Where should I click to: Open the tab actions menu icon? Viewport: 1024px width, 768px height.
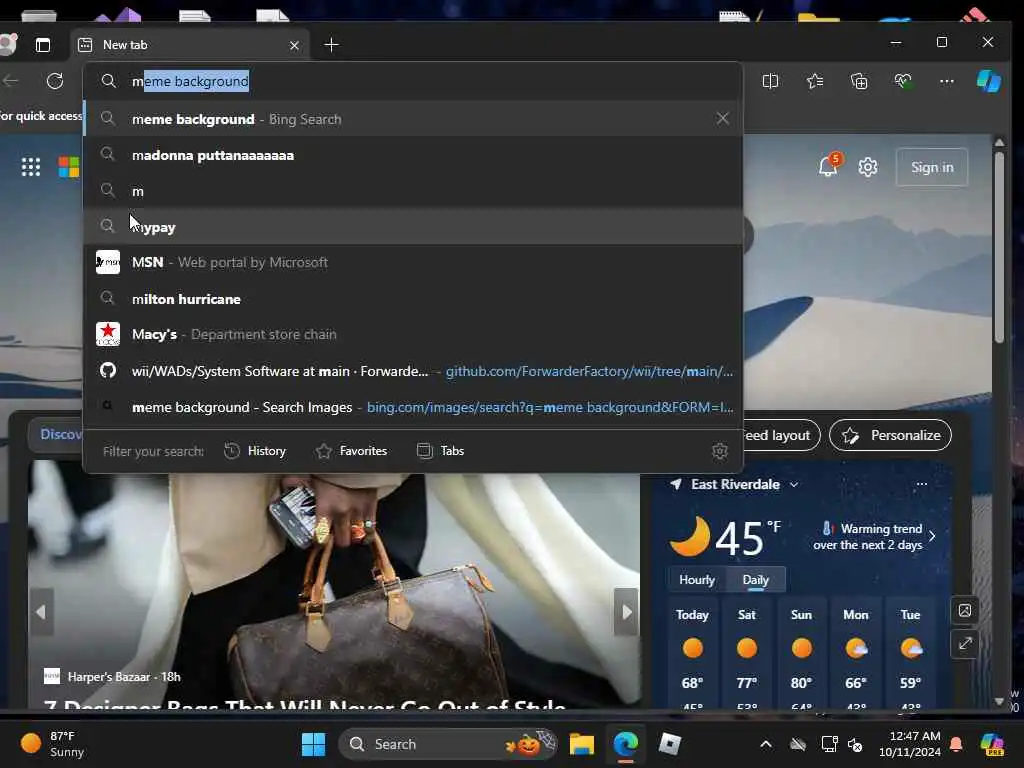pos(42,45)
